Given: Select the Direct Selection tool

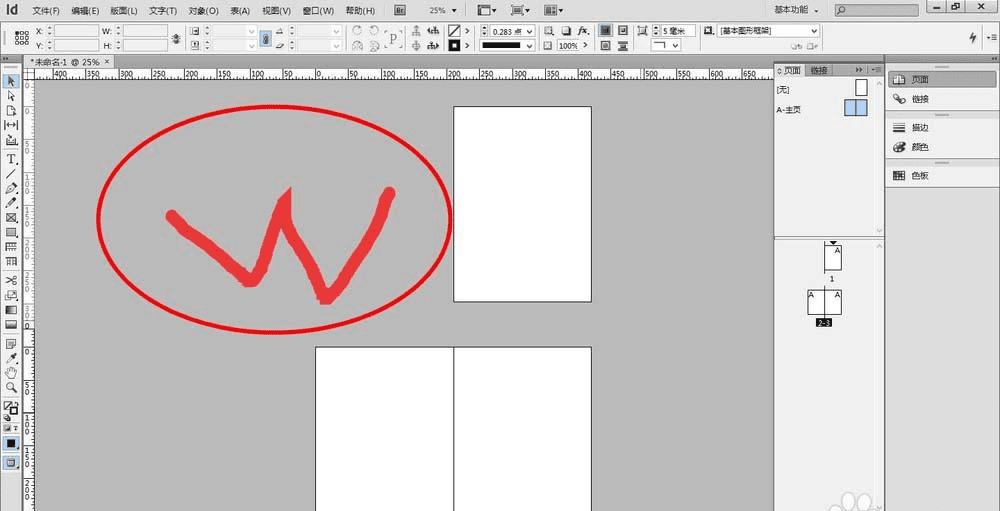Looking at the screenshot, I should pos(11,96).
